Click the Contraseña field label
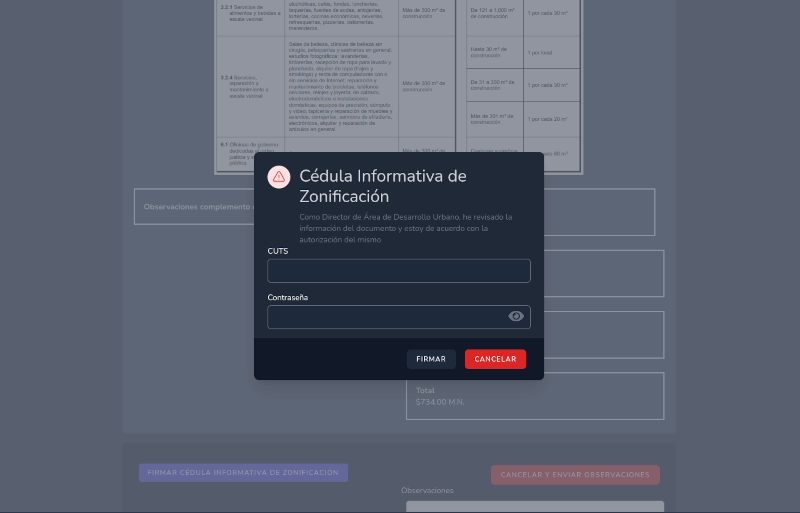Screen dimensions: 800x513 [x=288, y=298]
